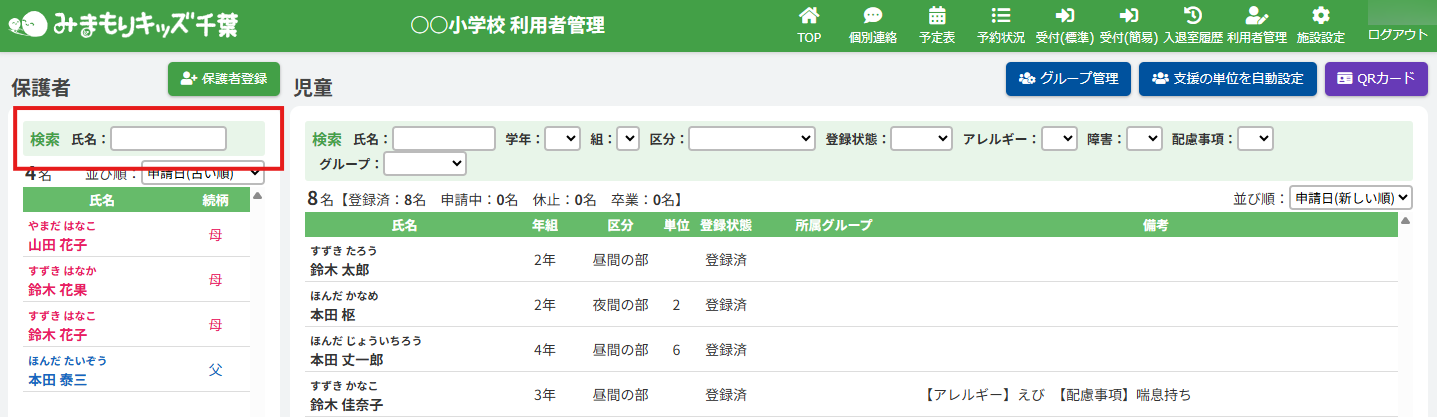
Task: Click the guardian 氏名 search field
Action: (x=169, y=139)
